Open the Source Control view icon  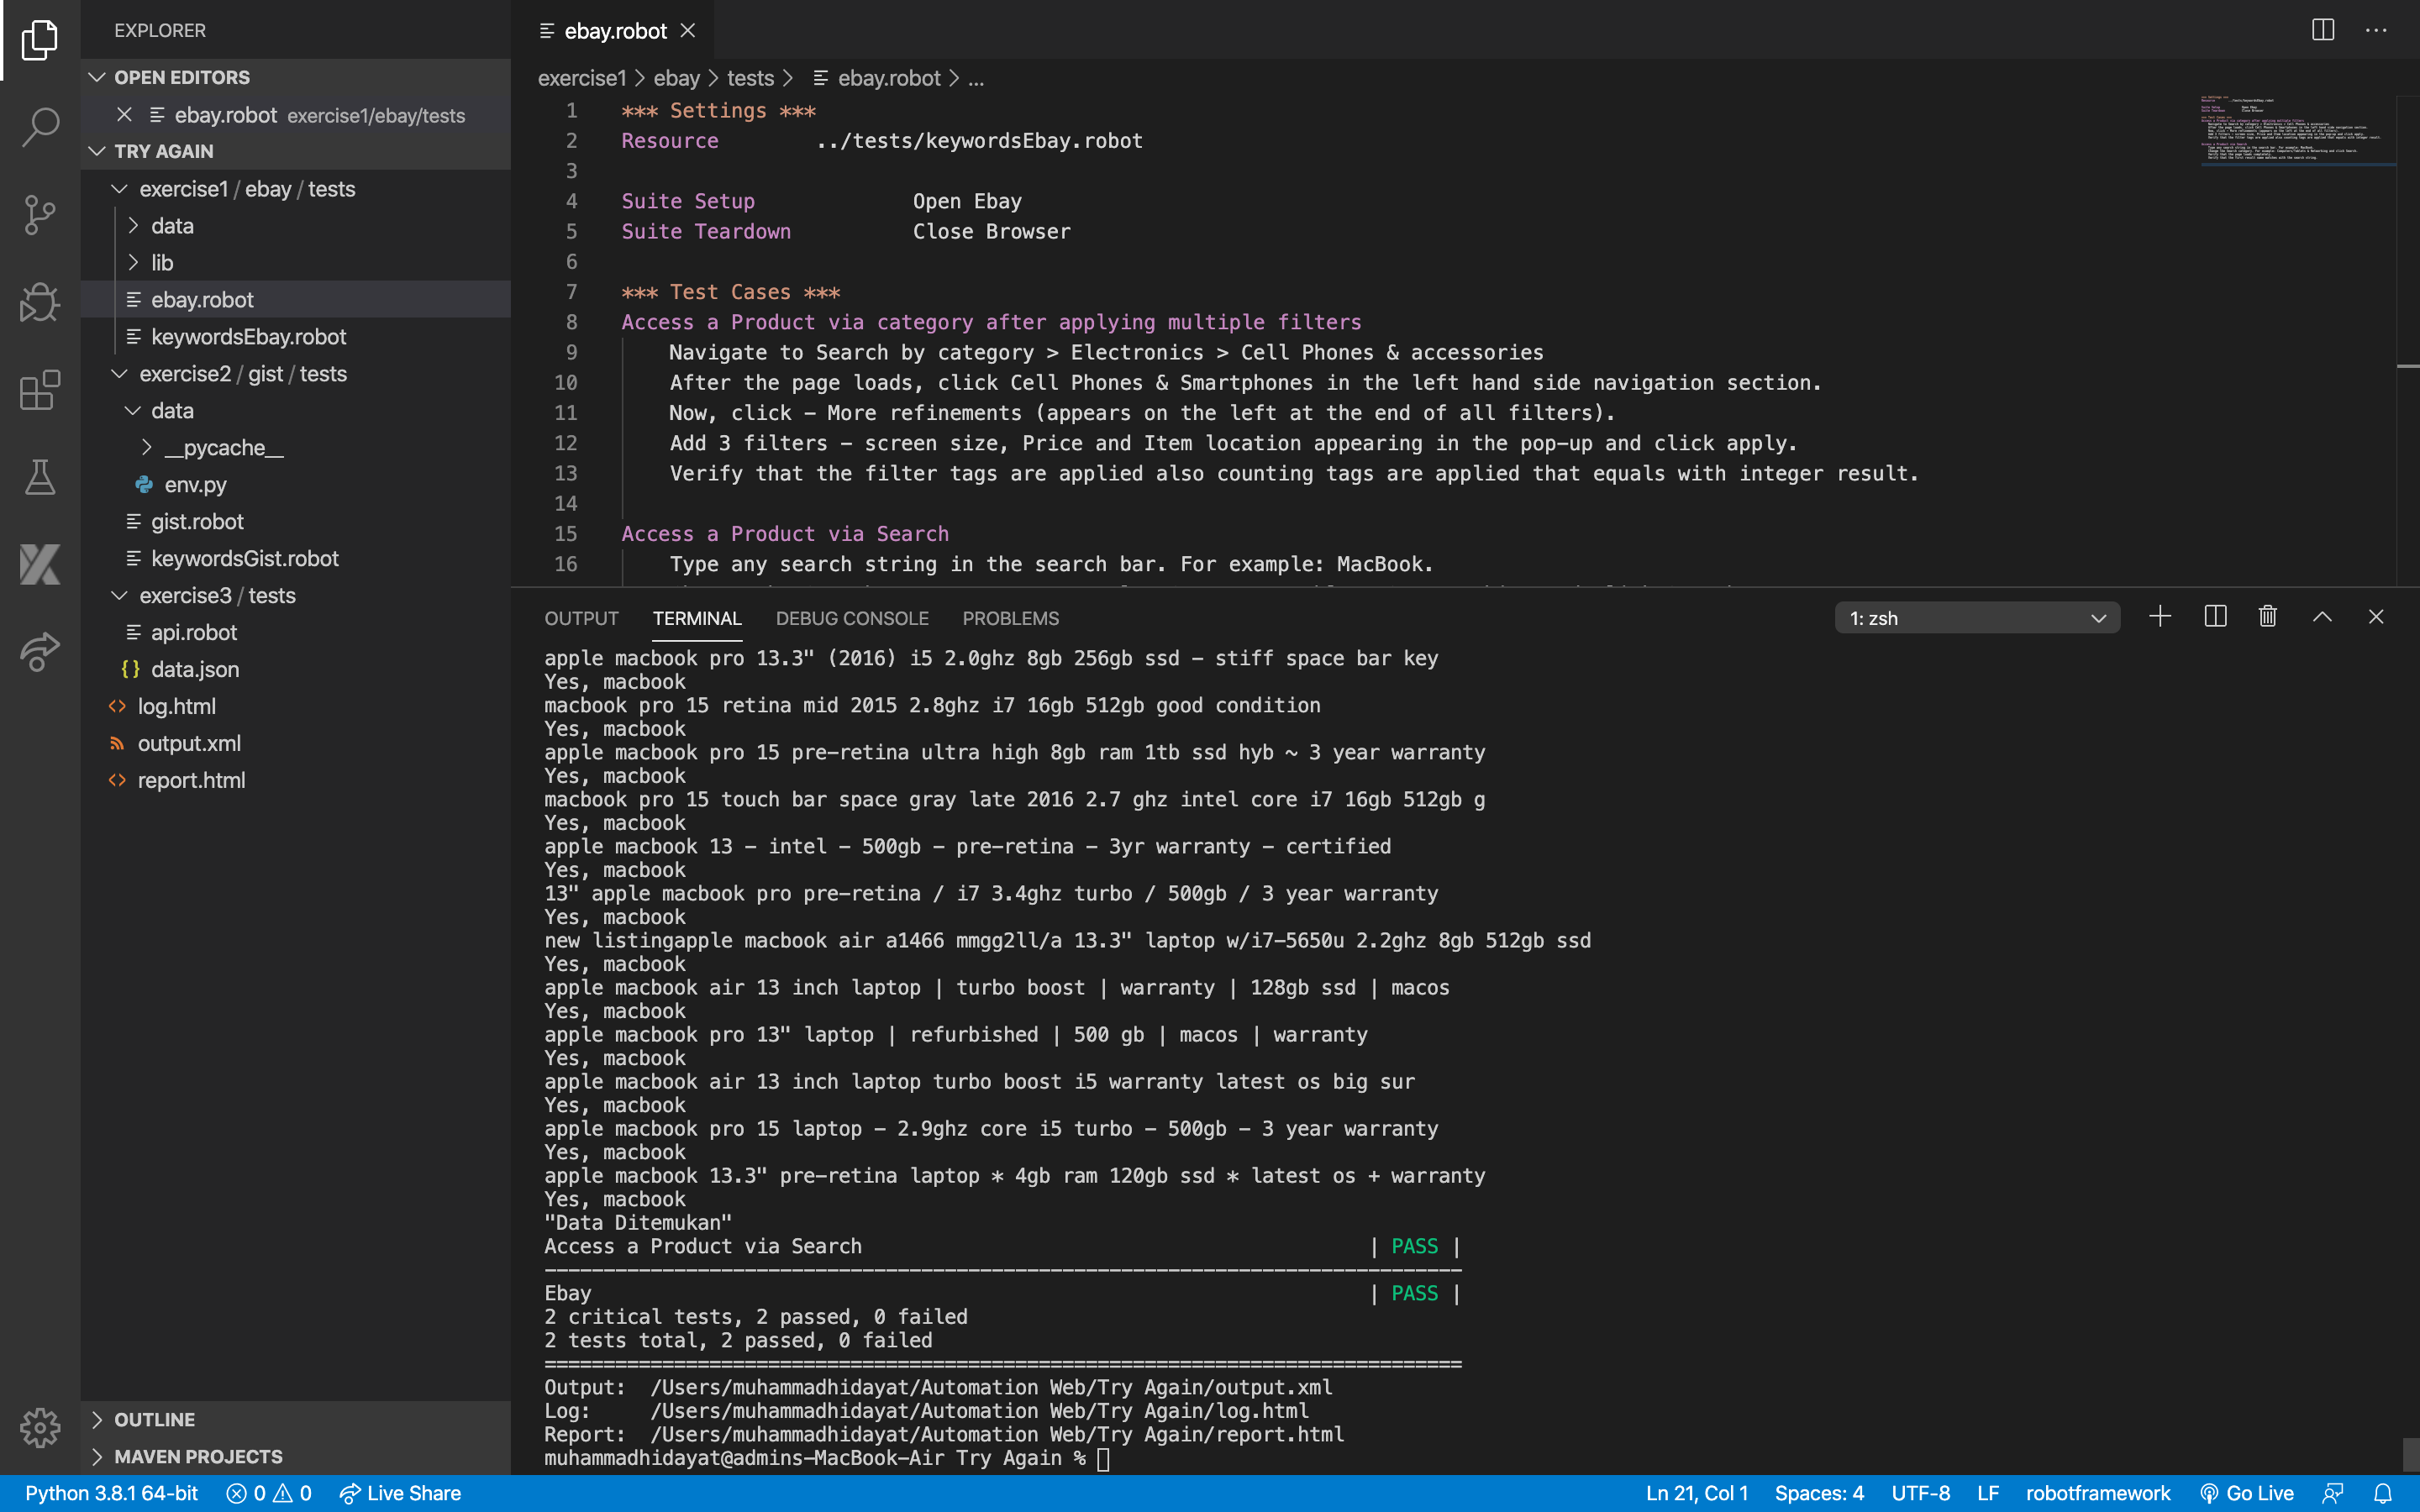(40, 215)
